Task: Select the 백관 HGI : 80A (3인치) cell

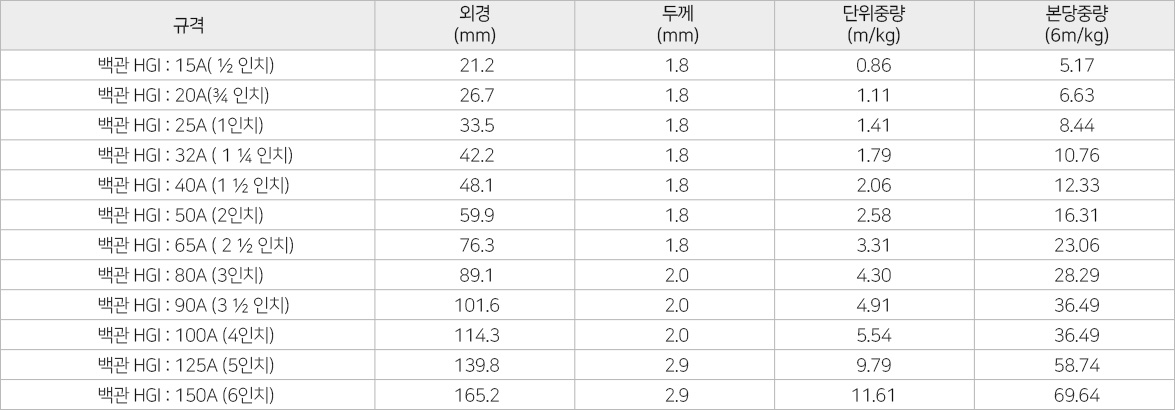Action: 187,275
